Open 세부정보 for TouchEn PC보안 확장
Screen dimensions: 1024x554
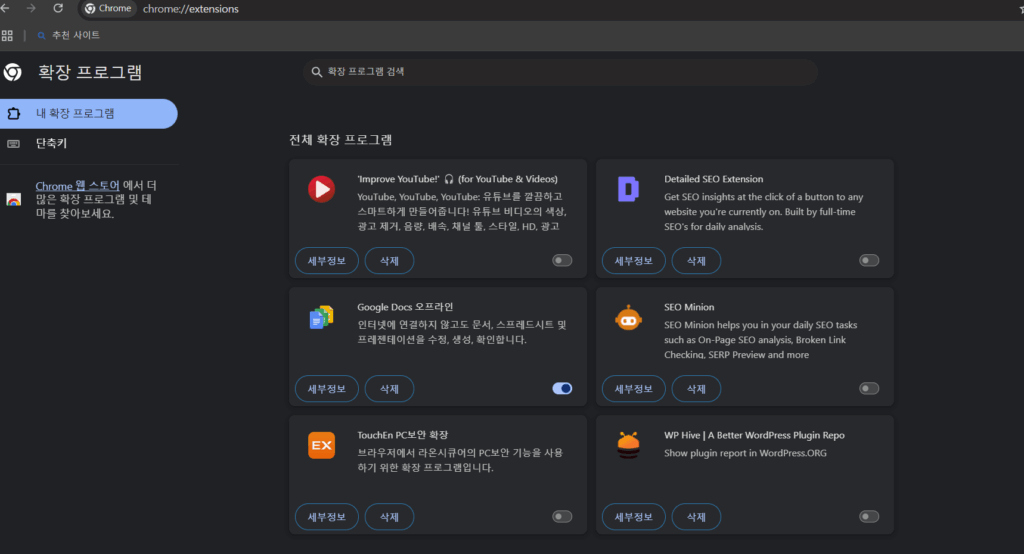(327, 517)
